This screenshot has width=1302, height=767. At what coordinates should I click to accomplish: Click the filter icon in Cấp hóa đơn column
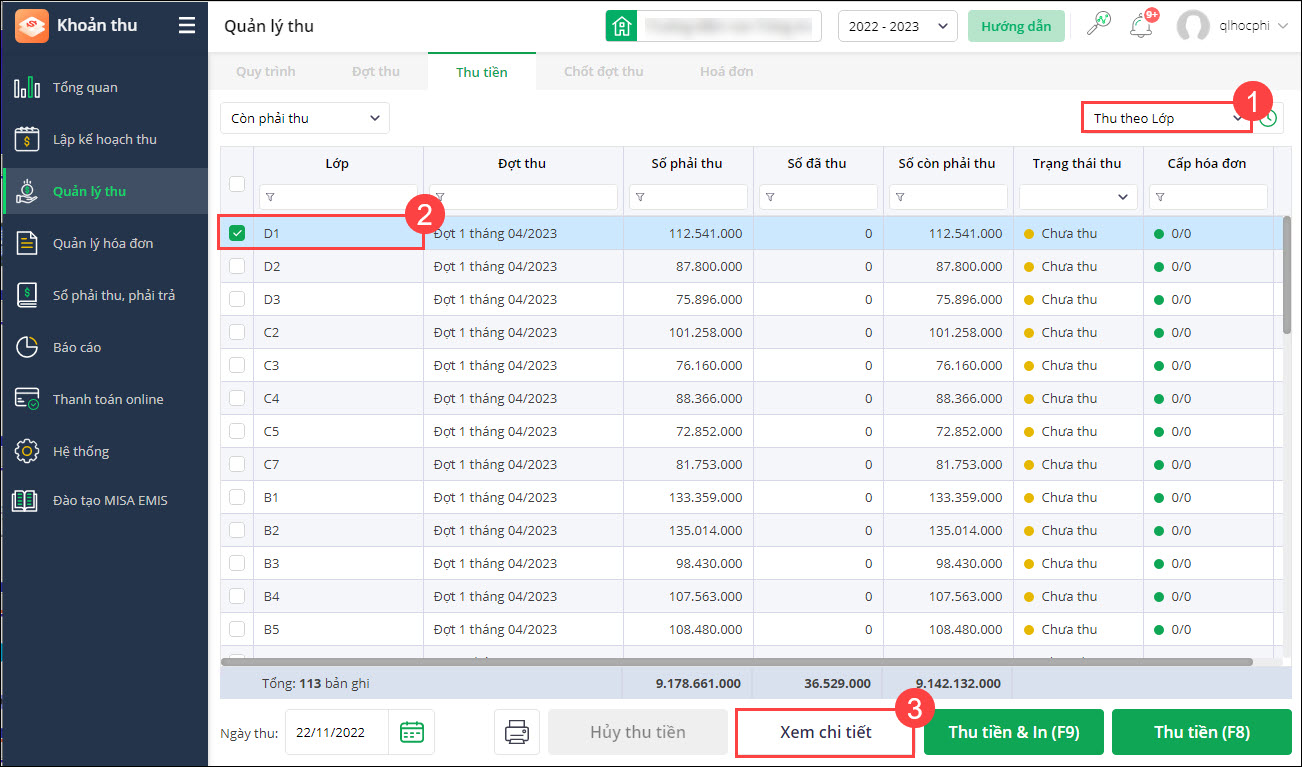point(1160,197)
